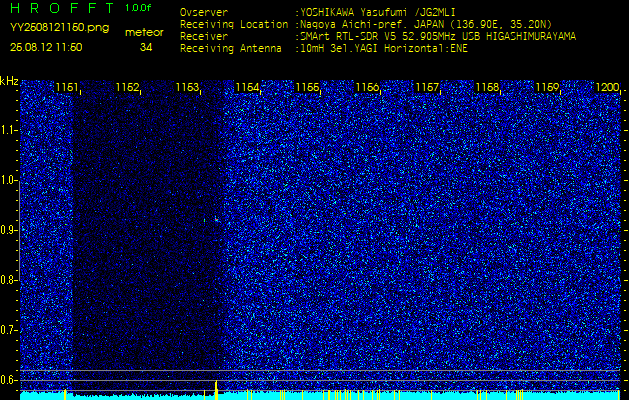Click the 1157 time axis label
The height and width of the screenshot is (400, 629).
point(427,87)
